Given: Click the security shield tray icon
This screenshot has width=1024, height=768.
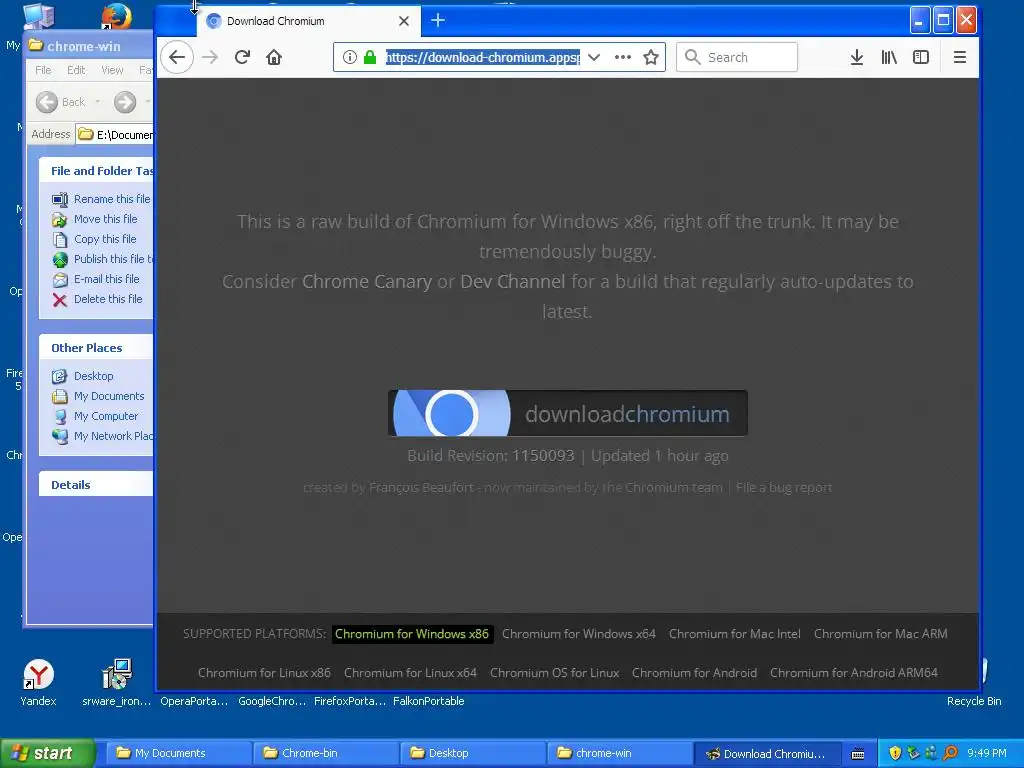Looking at the screenshot, I should [x=895, y=753].
